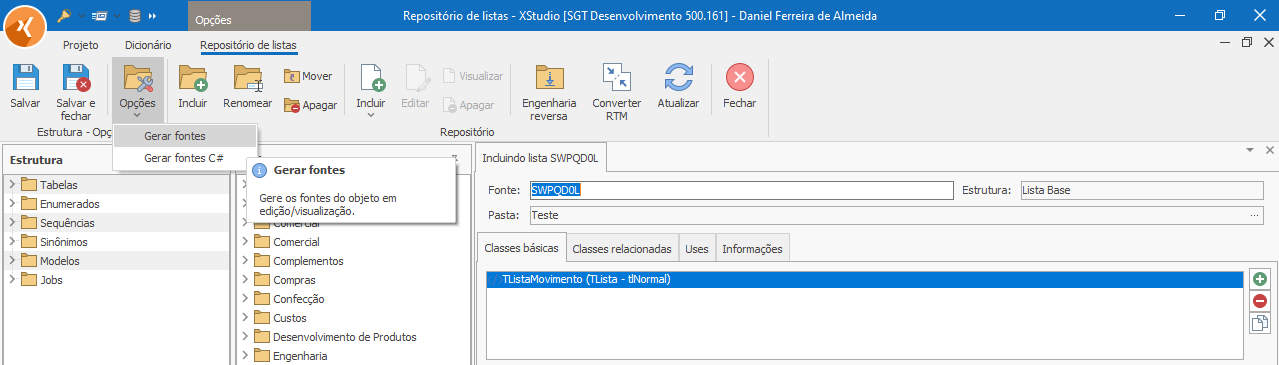Image resolution: width=1279 pixels, height=365 pixels.
Task: Expand the Compras folder node
Action: (245, 280)
